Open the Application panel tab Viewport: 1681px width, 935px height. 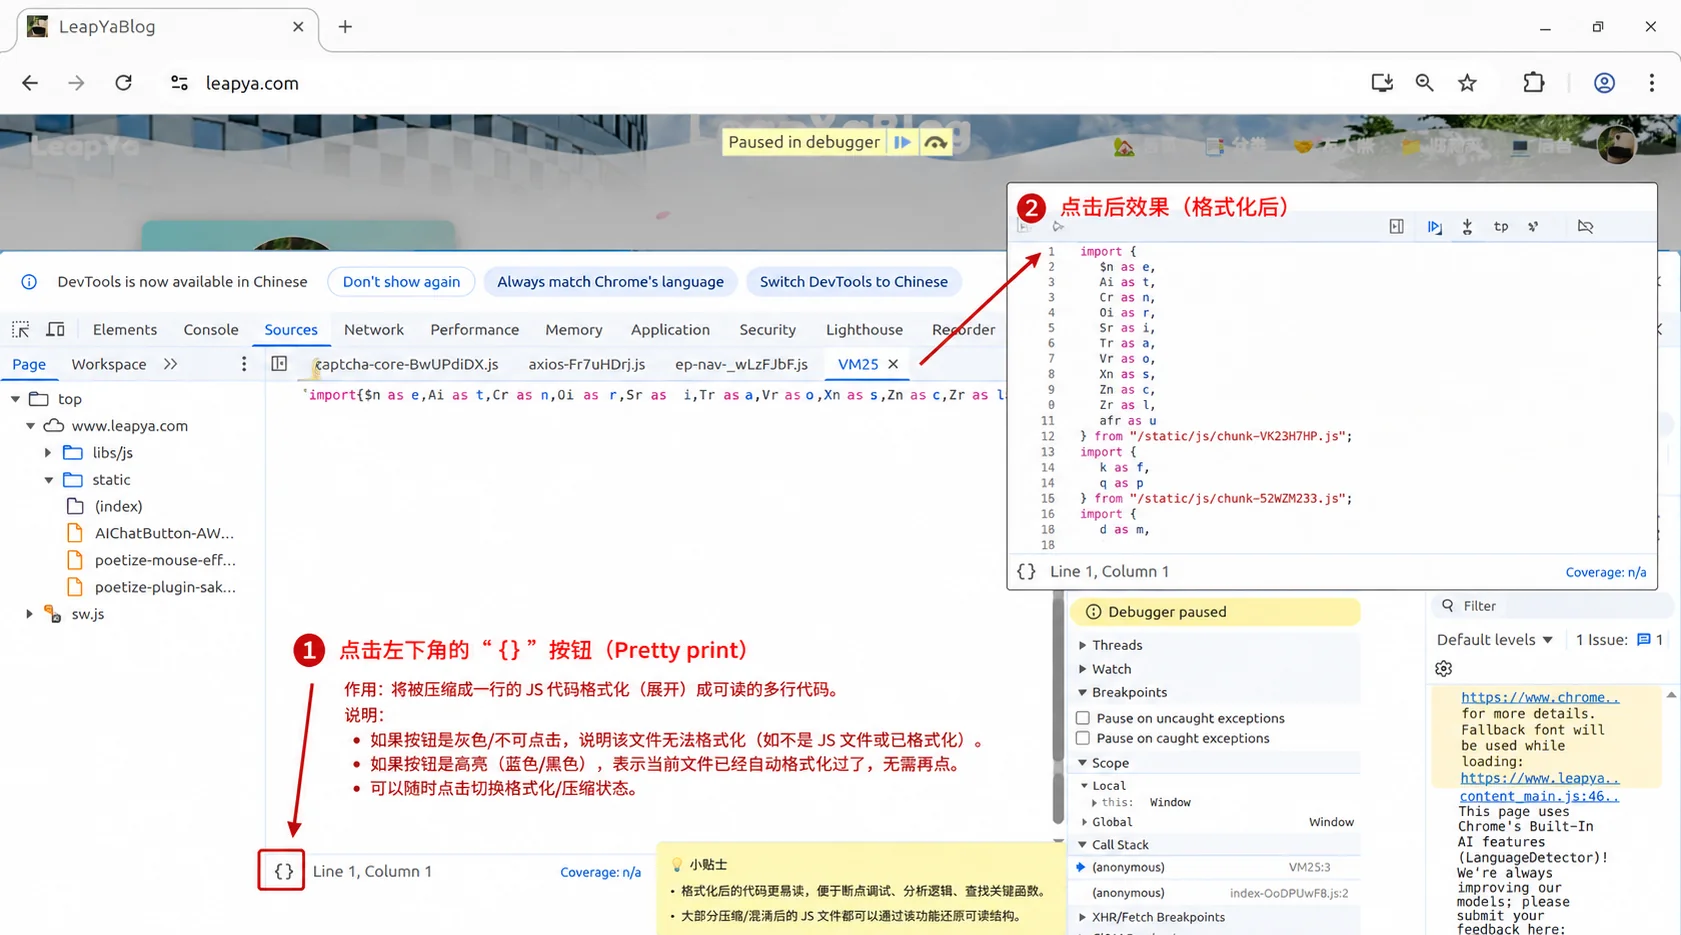[670, 329]
